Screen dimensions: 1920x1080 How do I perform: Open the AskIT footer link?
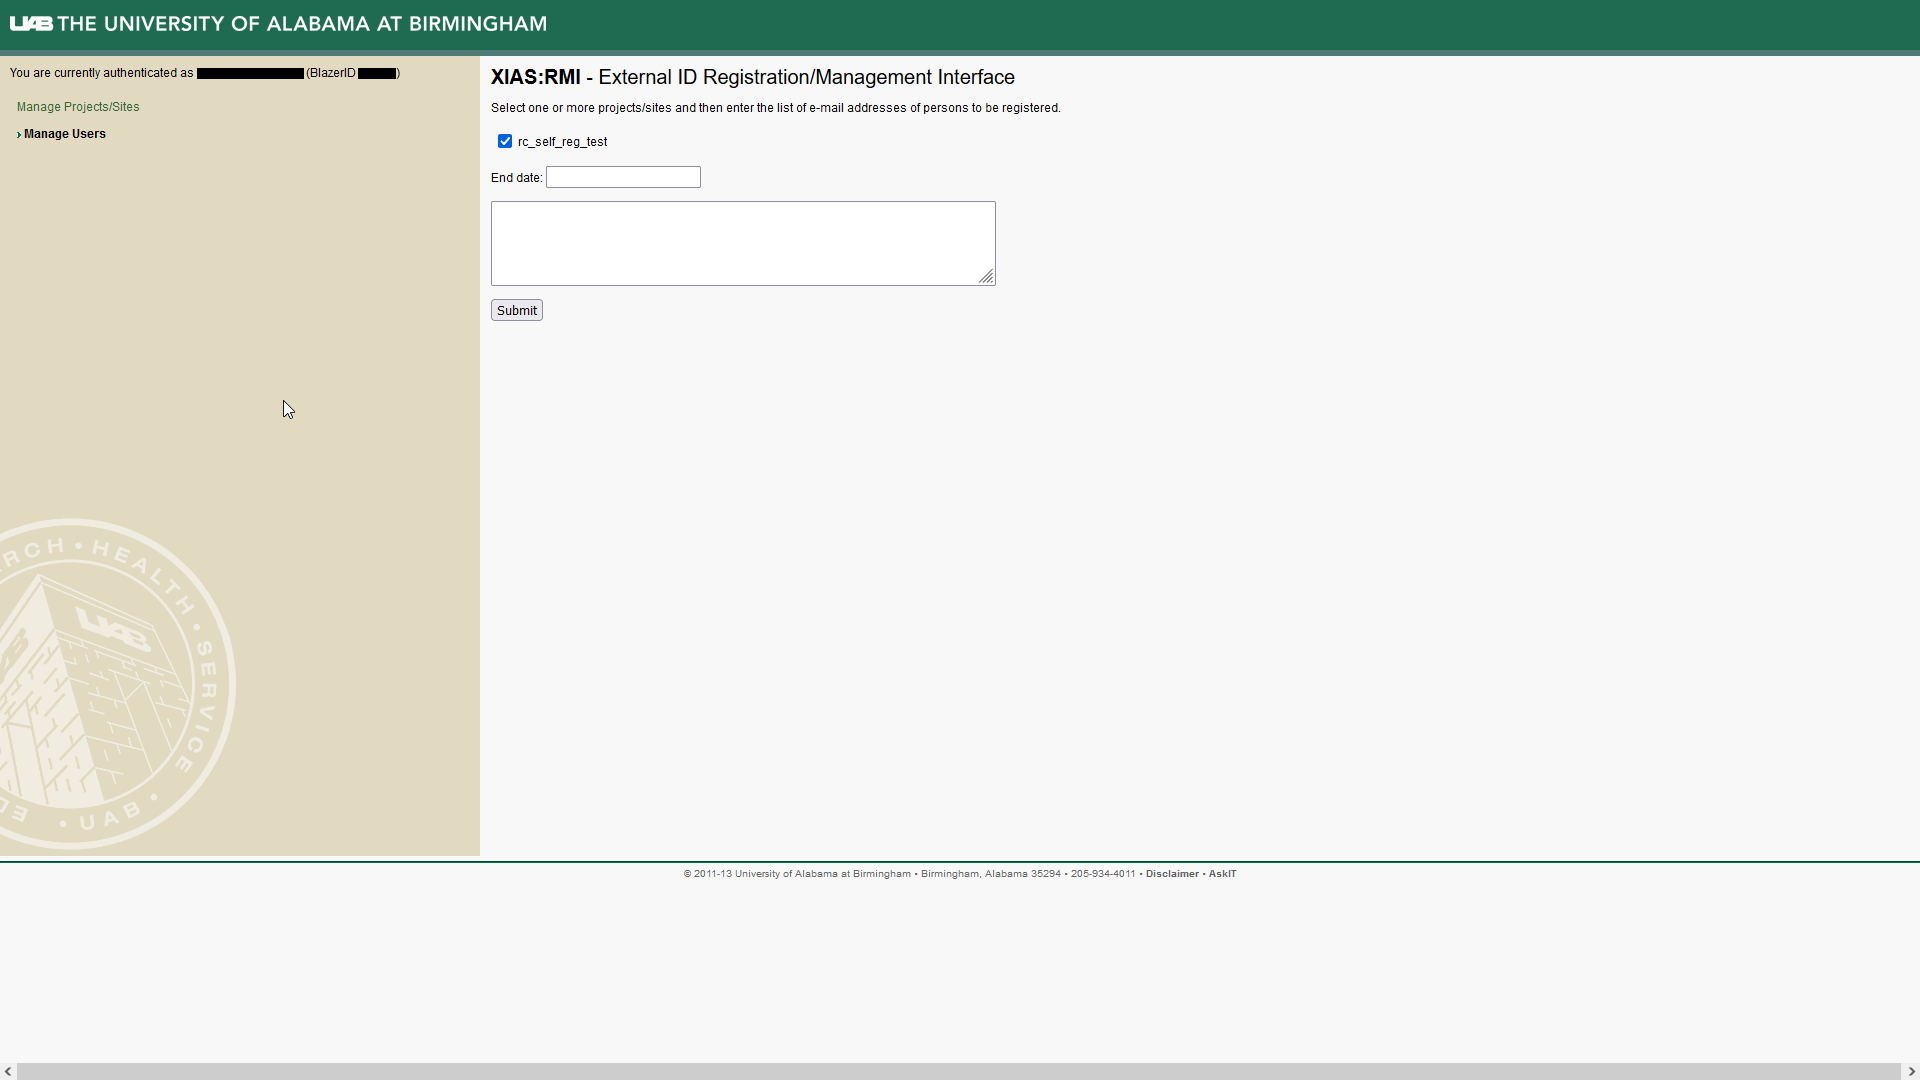(x=1222, y=874)
